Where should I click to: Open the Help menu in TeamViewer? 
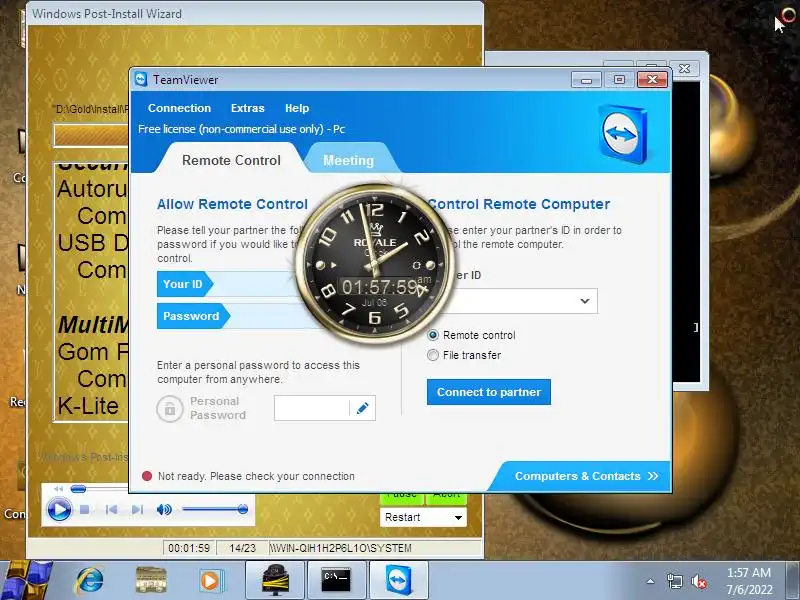click(297, 108)
